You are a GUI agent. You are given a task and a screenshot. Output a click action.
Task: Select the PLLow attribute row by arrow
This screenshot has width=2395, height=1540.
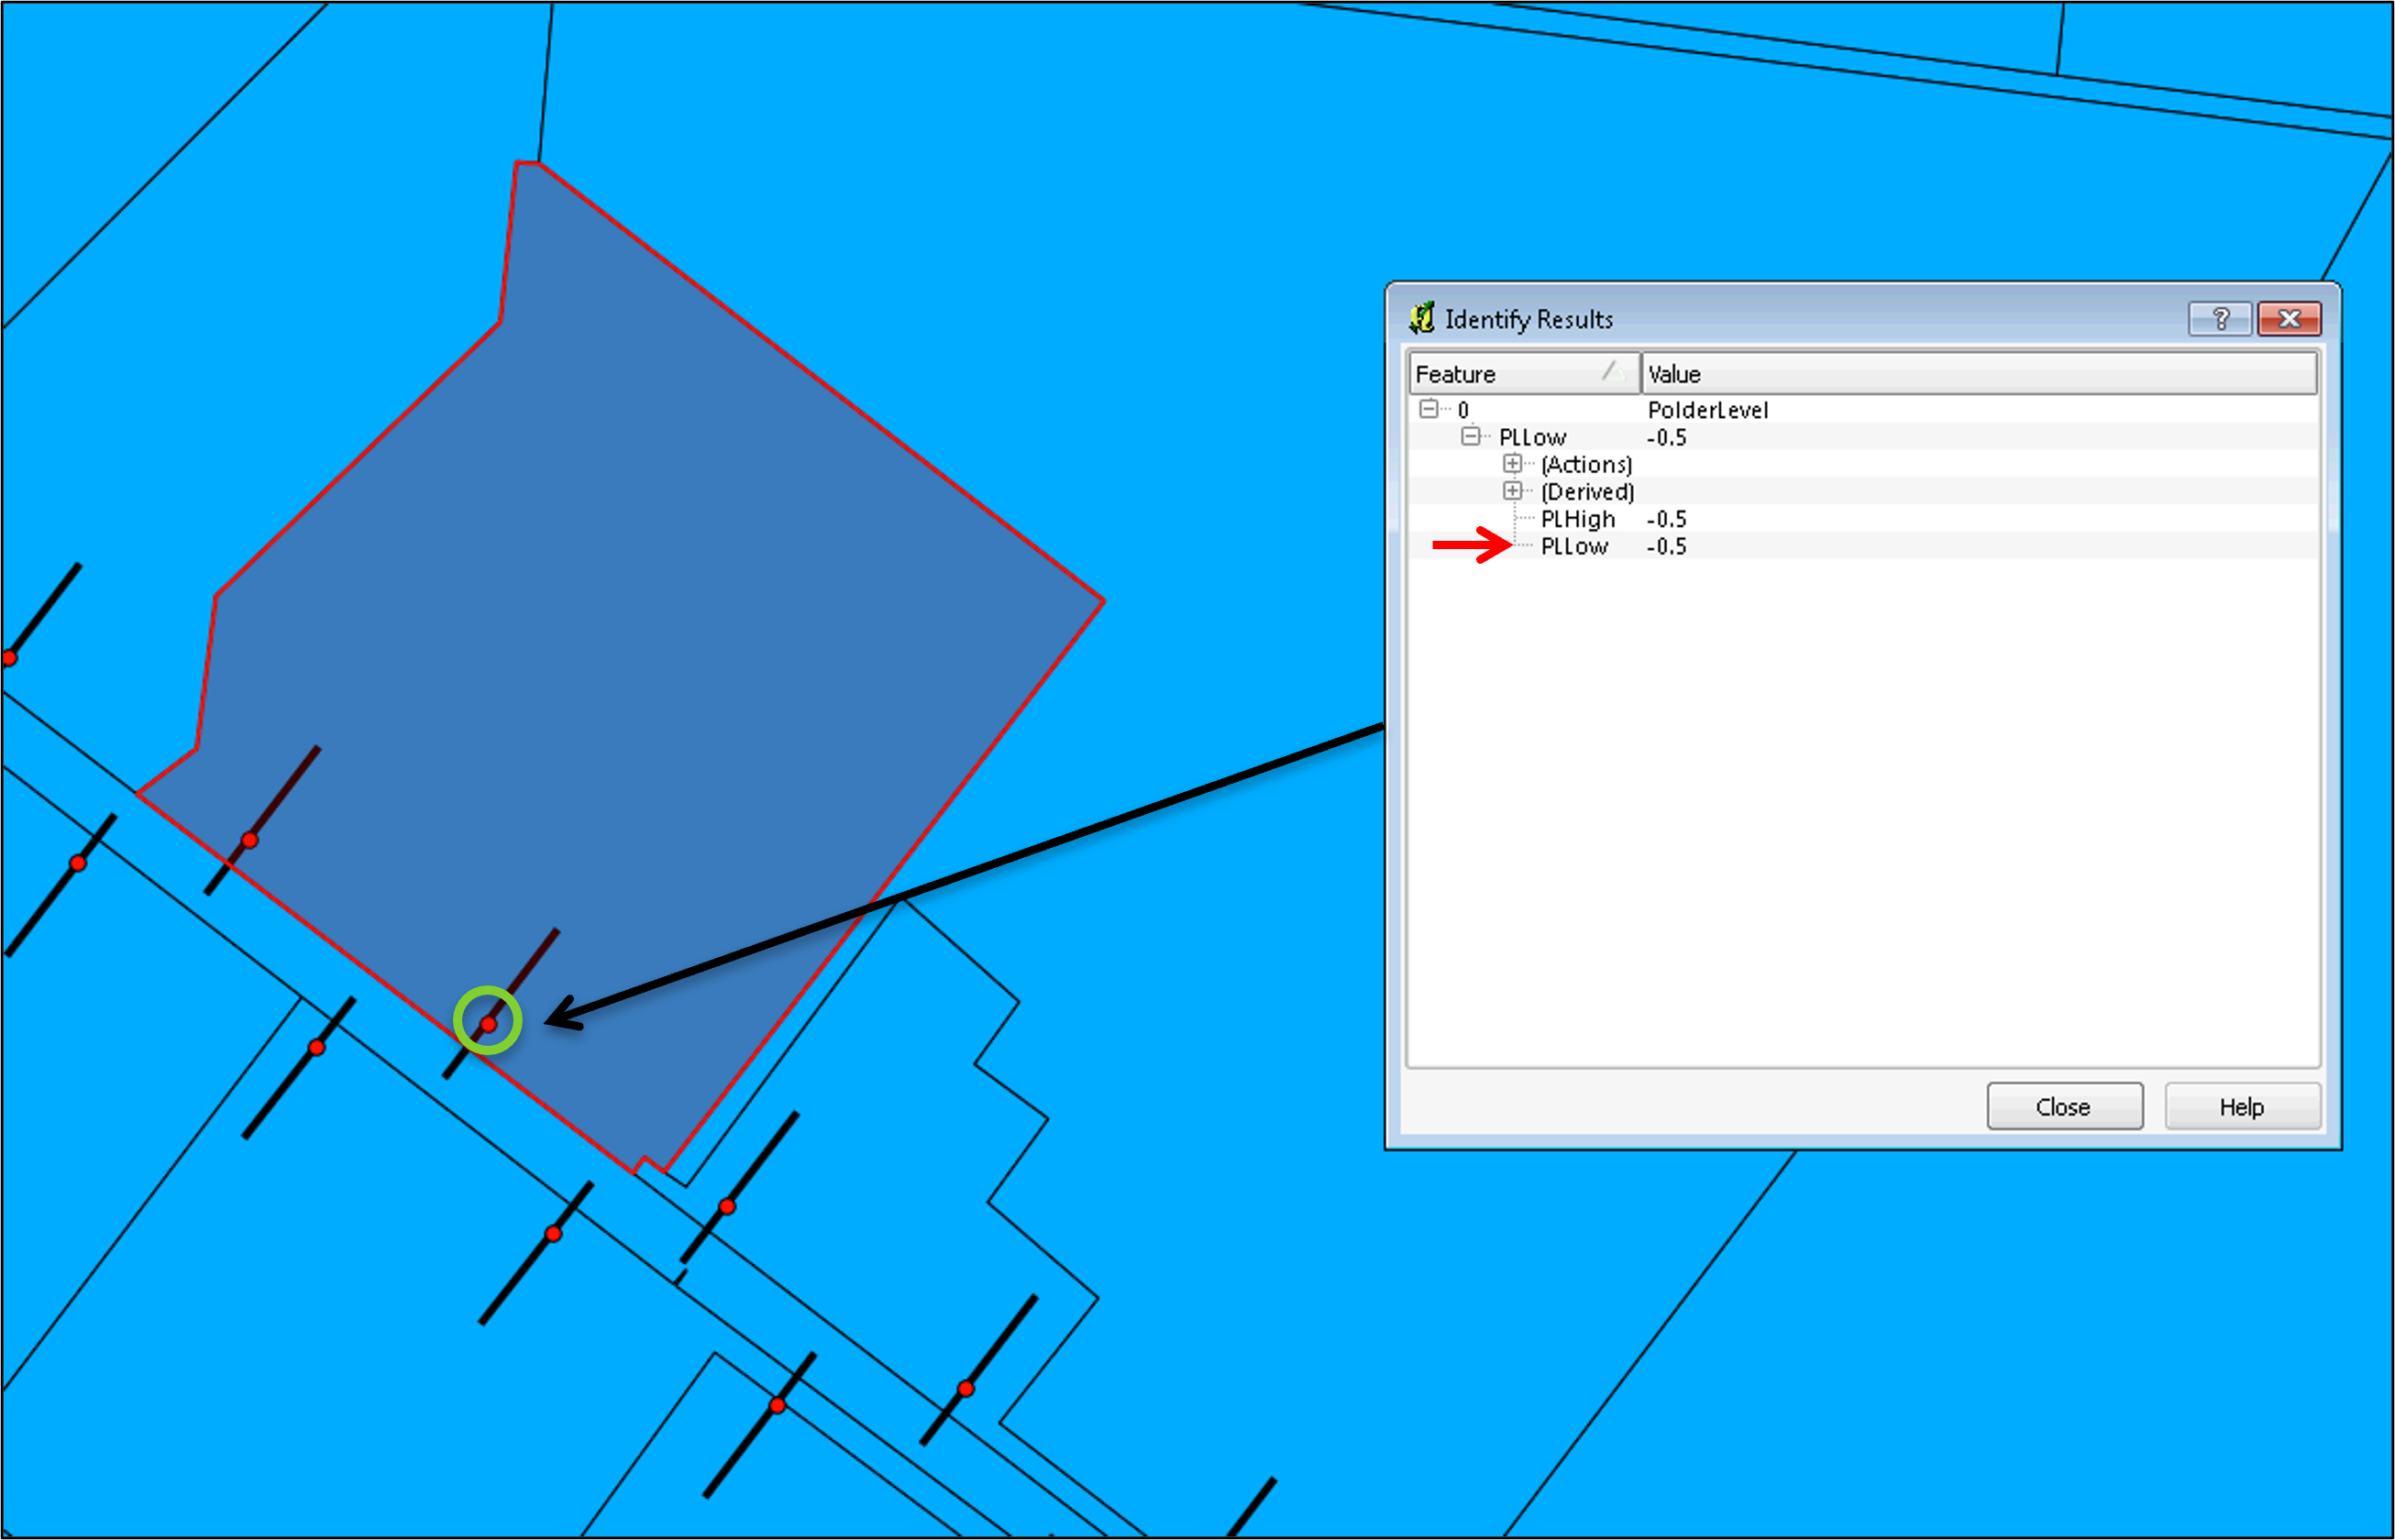[1574, 546]
